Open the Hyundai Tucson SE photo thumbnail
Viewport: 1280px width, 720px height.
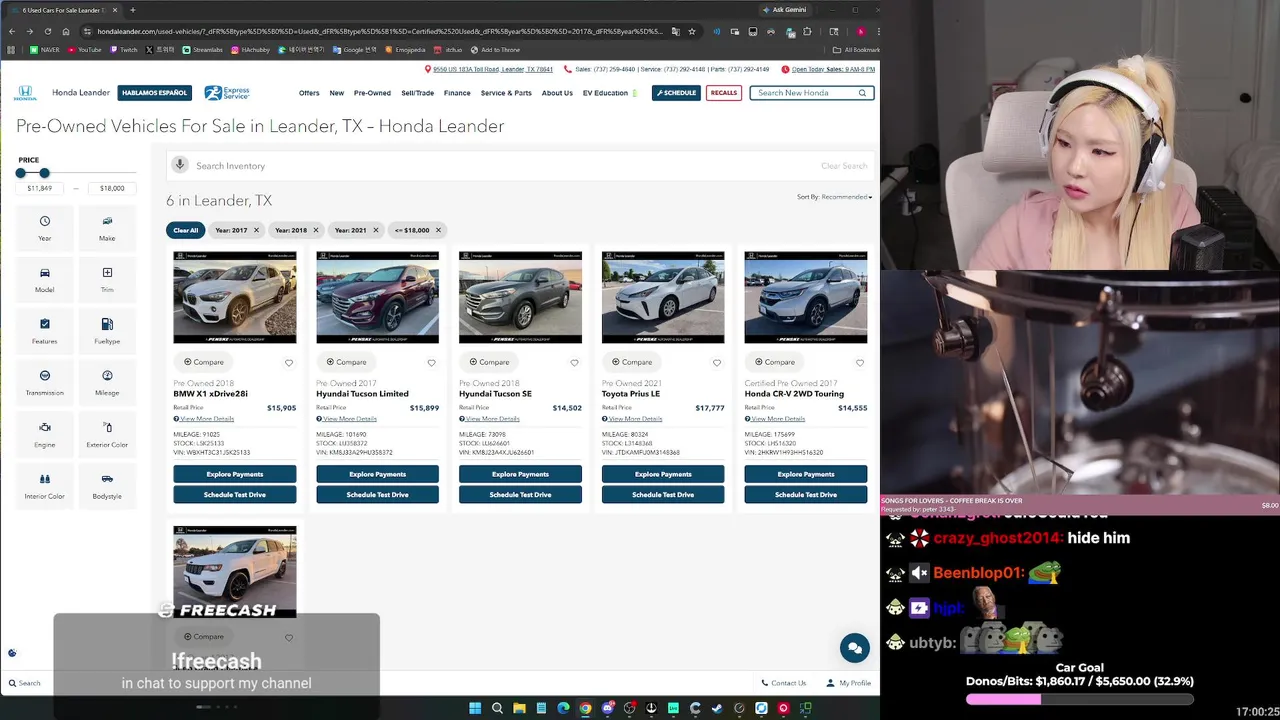[x=520, y=298]
